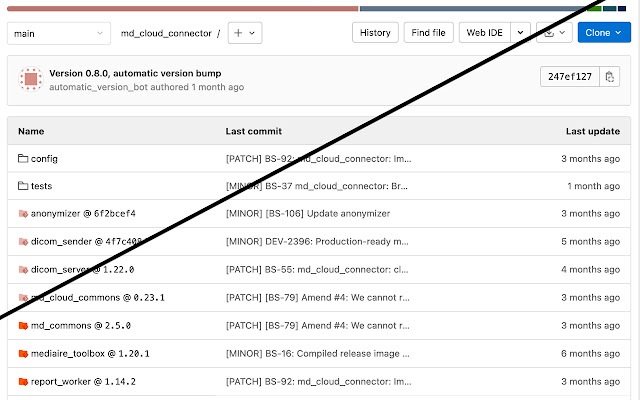
Task: Open the download source code dropdown
Action: [x=554, y=33]
